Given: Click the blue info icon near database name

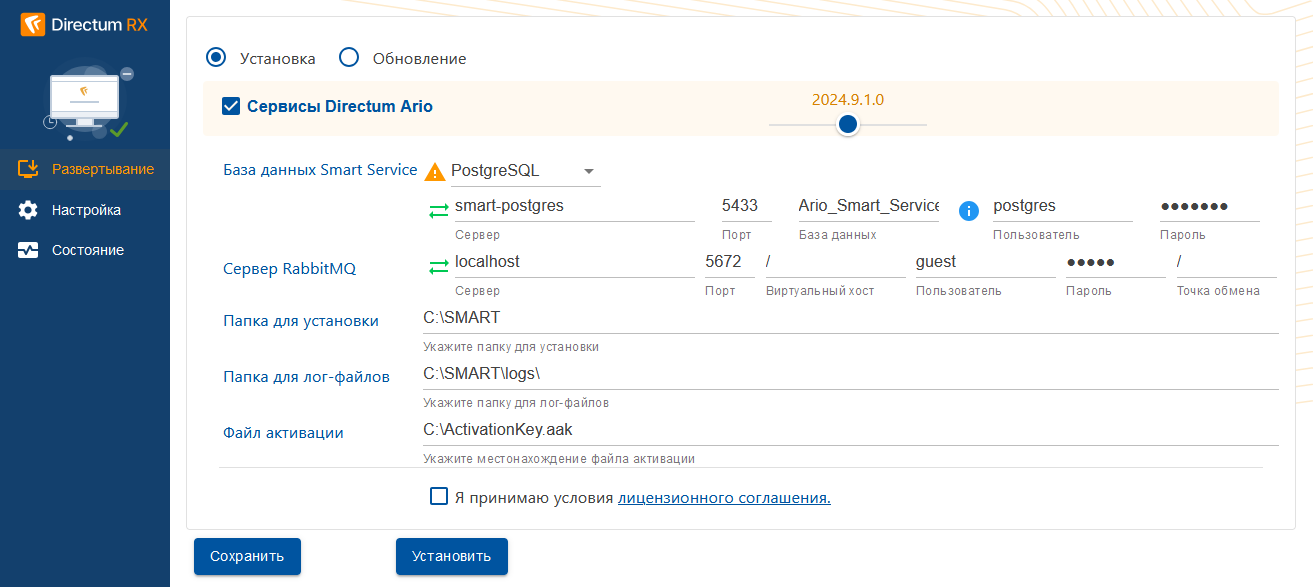Looking at the screenshot, I should tap(968, 211).
